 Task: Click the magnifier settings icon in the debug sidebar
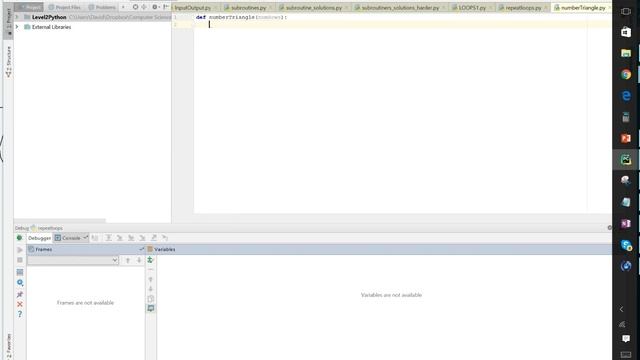(20, 282)
